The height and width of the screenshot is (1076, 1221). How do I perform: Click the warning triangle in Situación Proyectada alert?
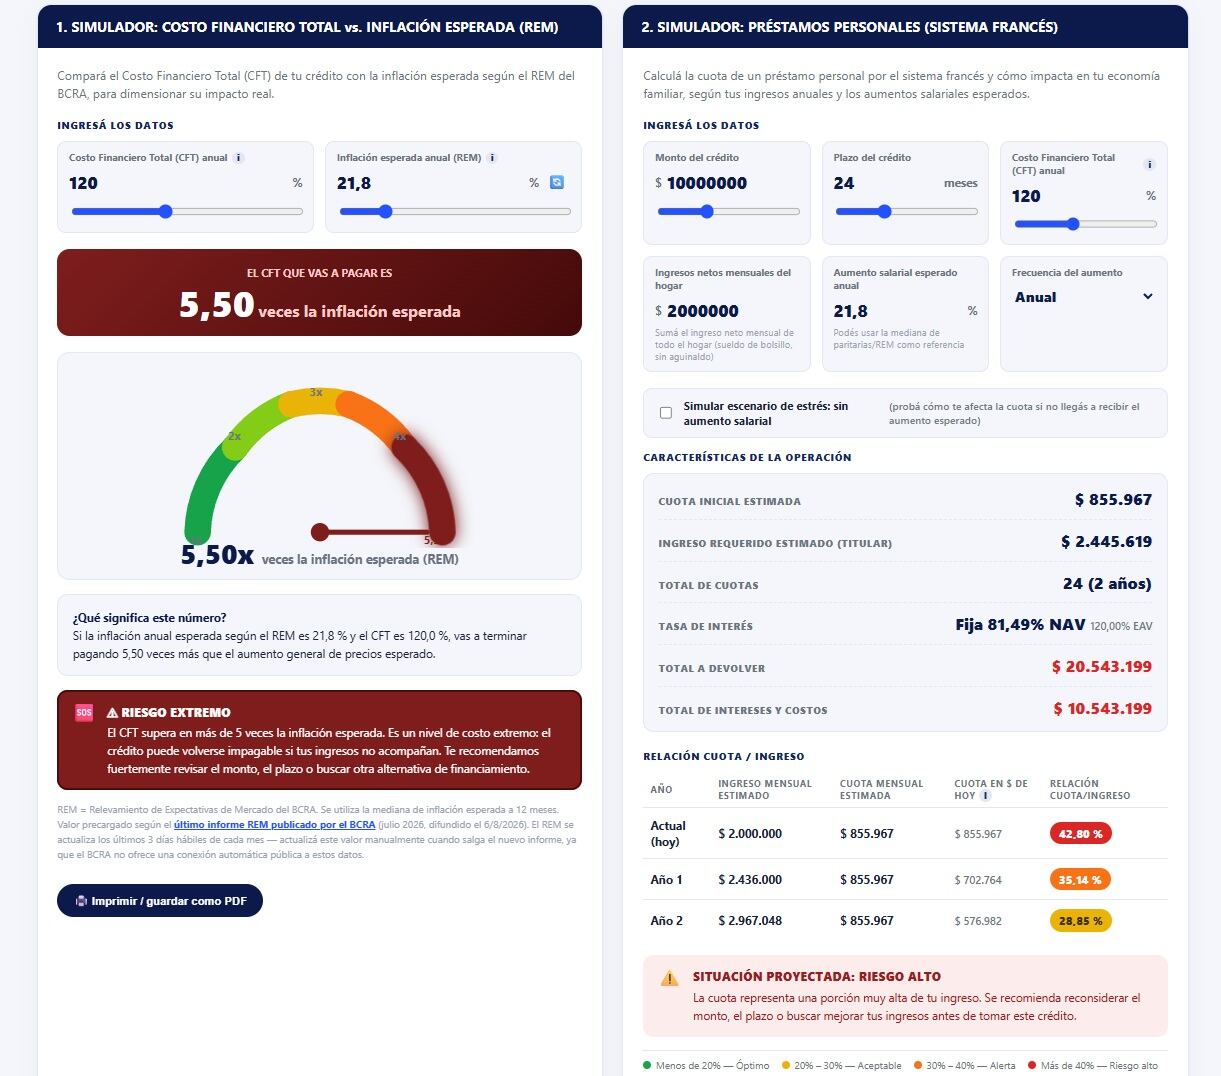click(669, 978)
